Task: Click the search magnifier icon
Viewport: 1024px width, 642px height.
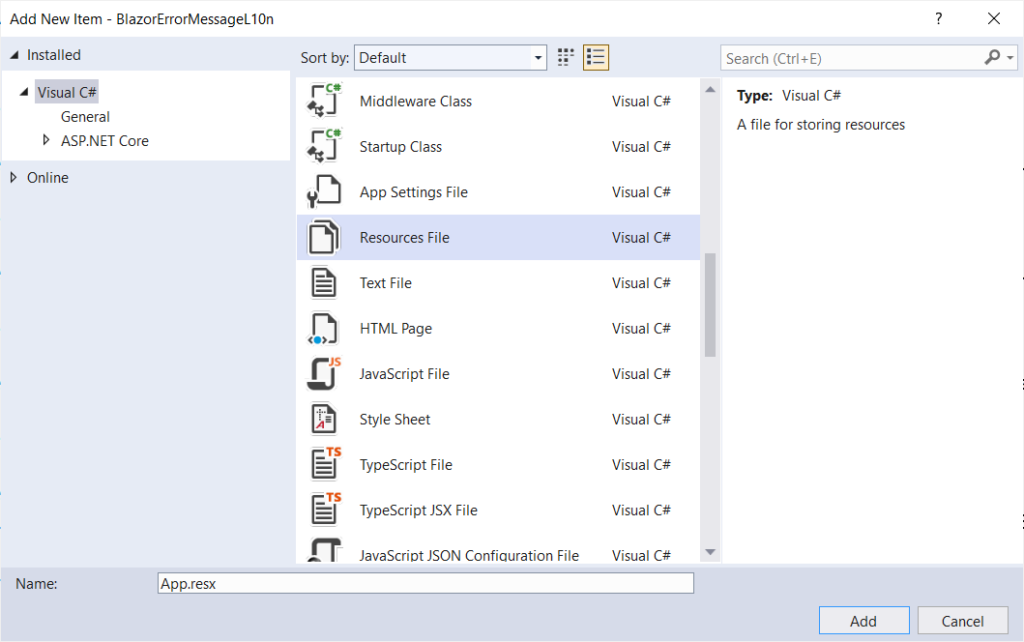Action: click(992, 57)
